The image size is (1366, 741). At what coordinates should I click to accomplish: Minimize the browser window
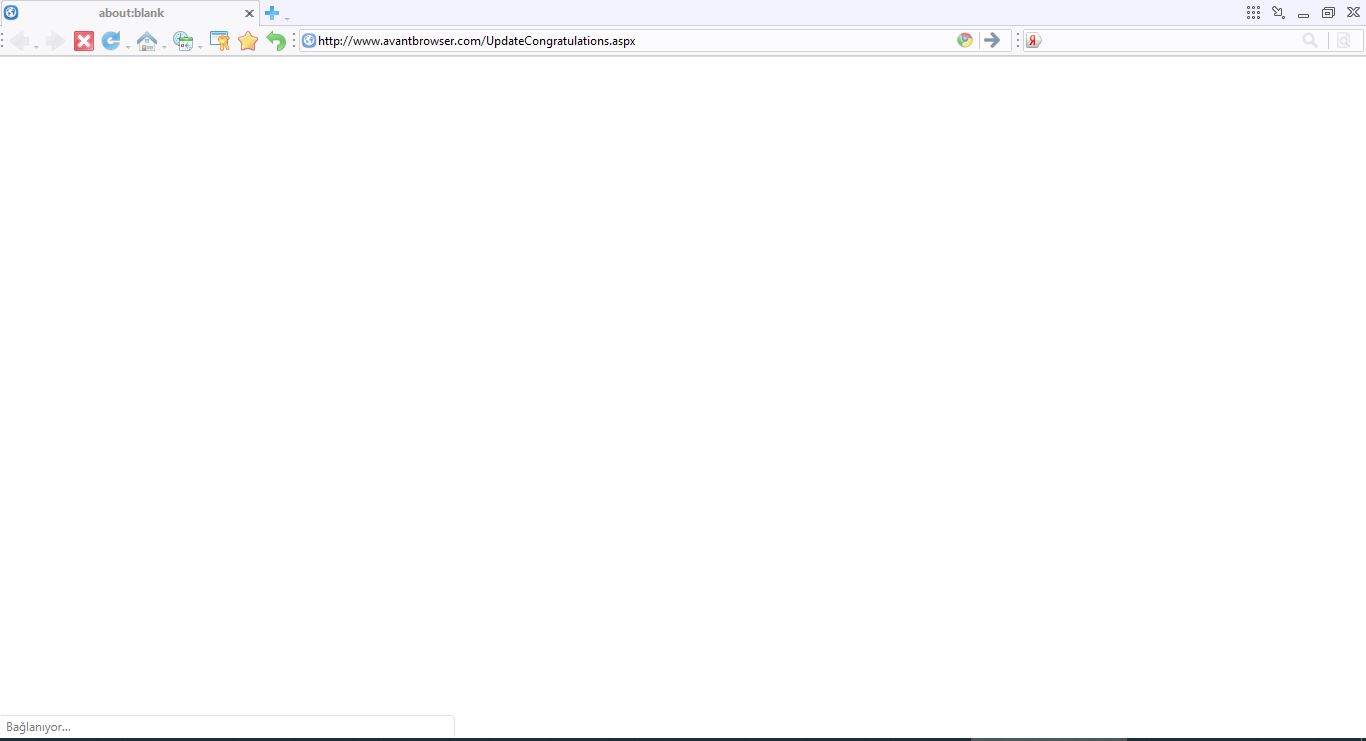point(1304,15)
